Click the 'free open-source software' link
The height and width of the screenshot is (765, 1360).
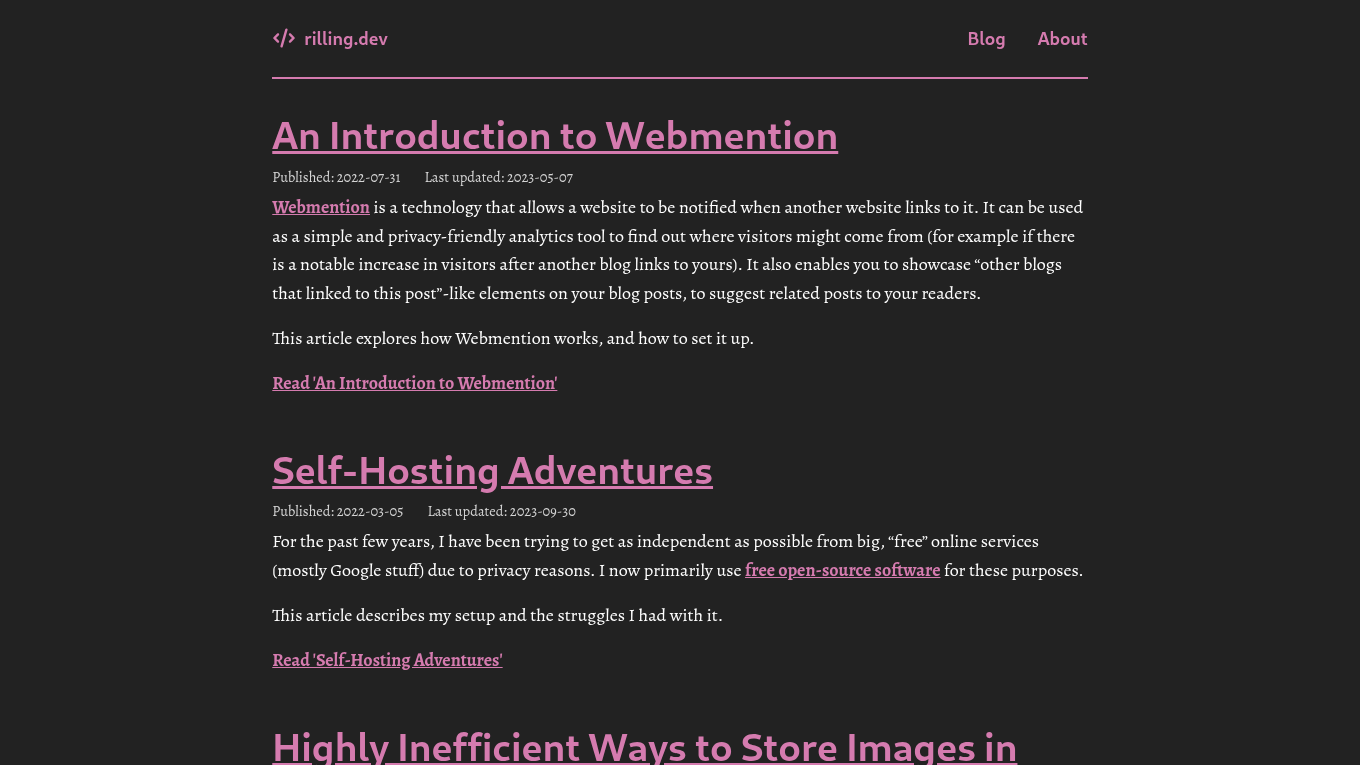[842, 570]
